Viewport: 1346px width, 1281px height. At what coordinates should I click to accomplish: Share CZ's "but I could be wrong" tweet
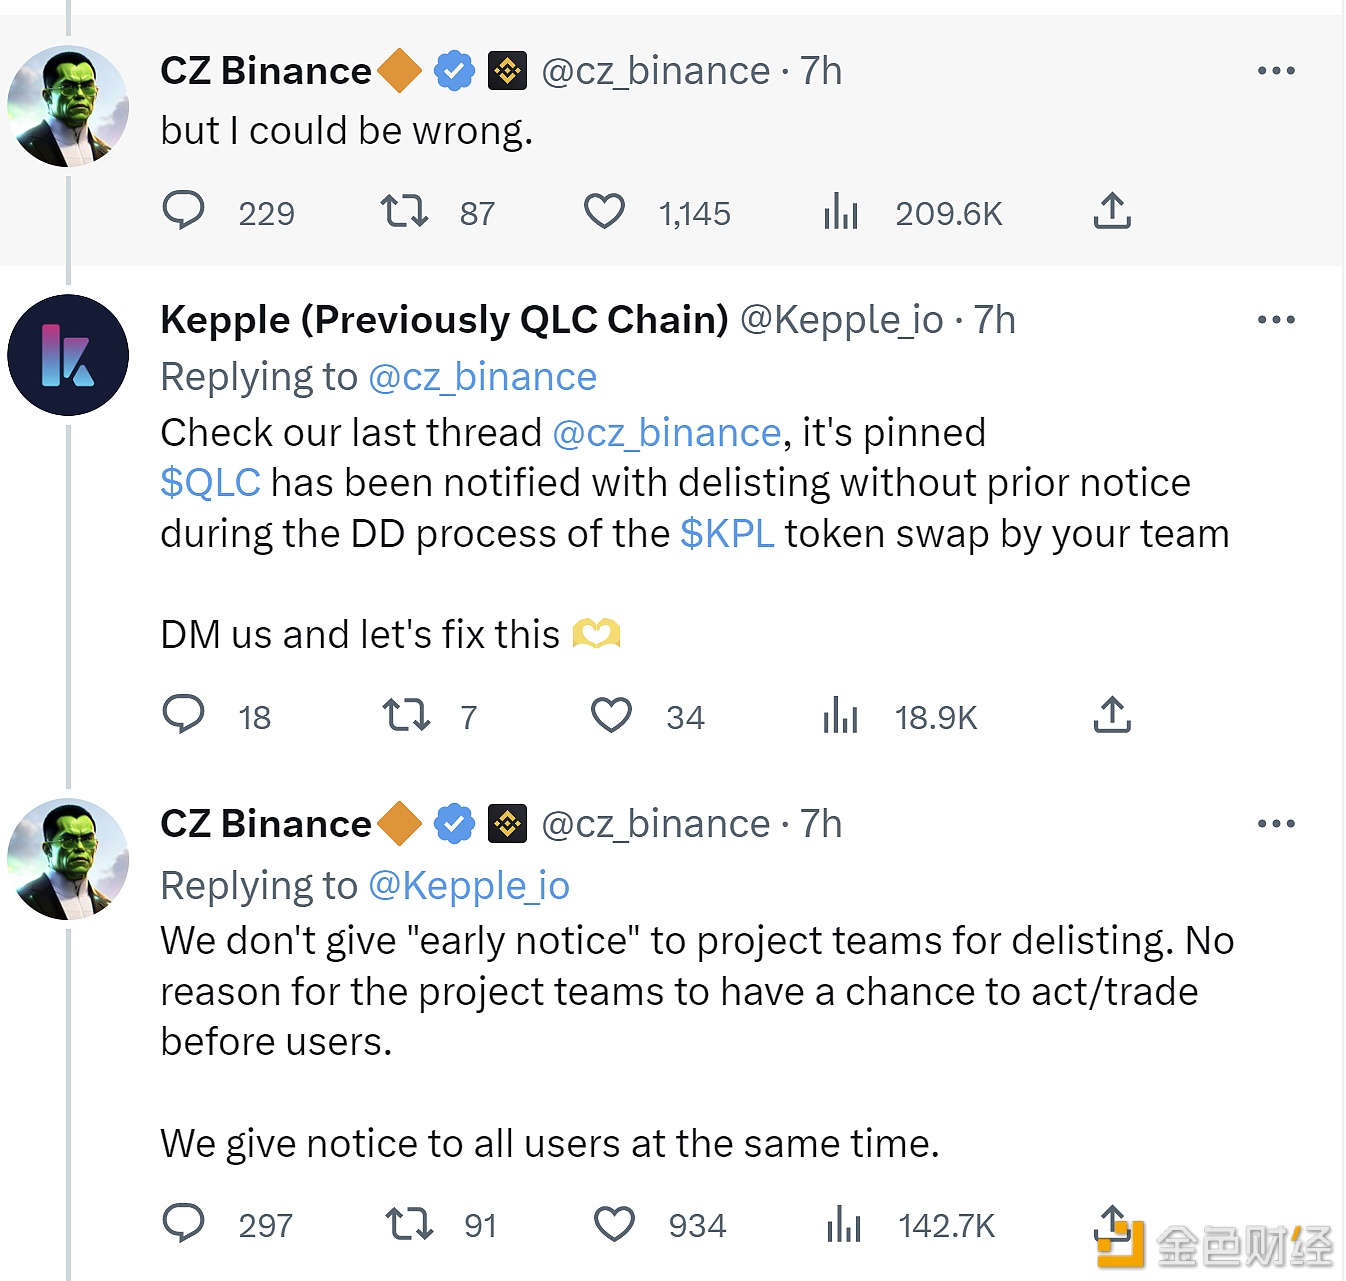pyautogui.click(x=1112, y=211)
